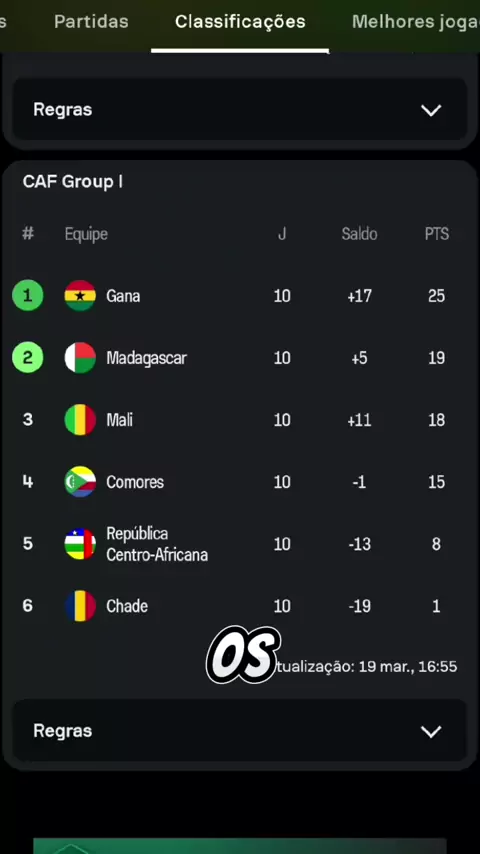This screenshot has height=854, width=480.
Task: Tap the Gana flag icon
Action: 80,296
